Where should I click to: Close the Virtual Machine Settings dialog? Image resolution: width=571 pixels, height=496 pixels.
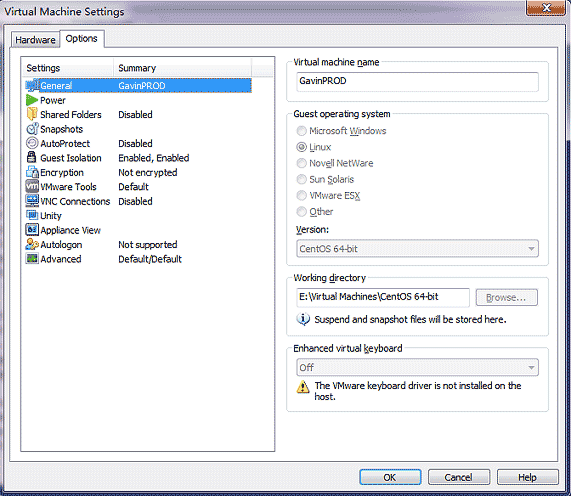point(546,8)
